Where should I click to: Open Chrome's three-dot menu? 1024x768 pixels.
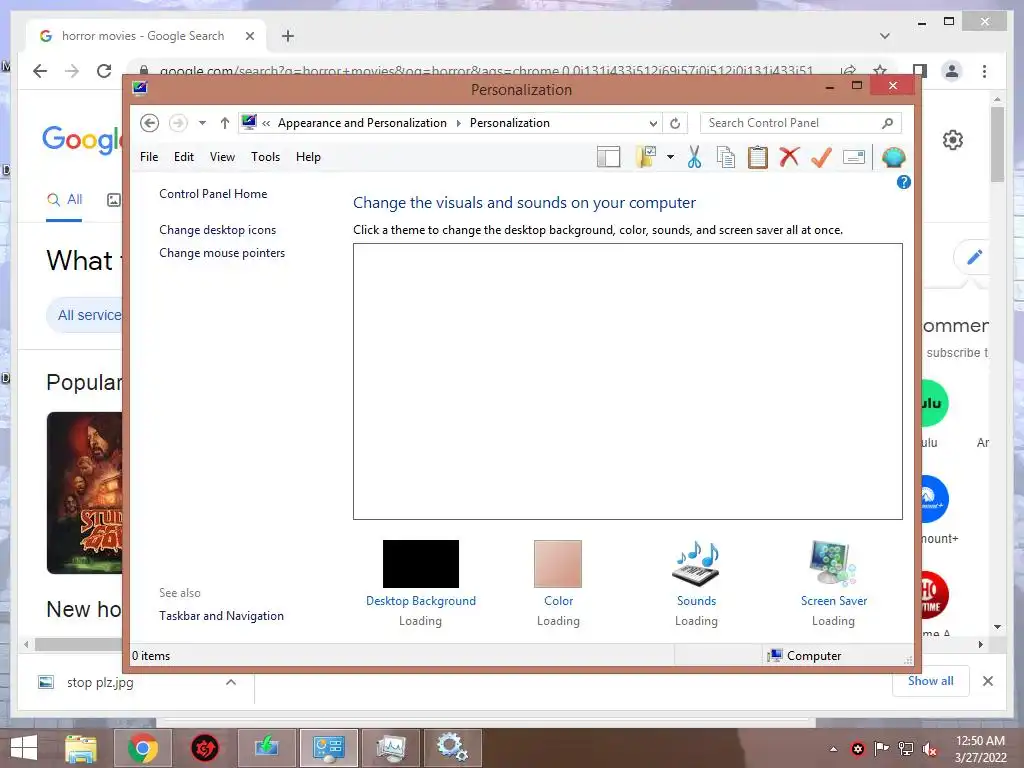[984, 71]
